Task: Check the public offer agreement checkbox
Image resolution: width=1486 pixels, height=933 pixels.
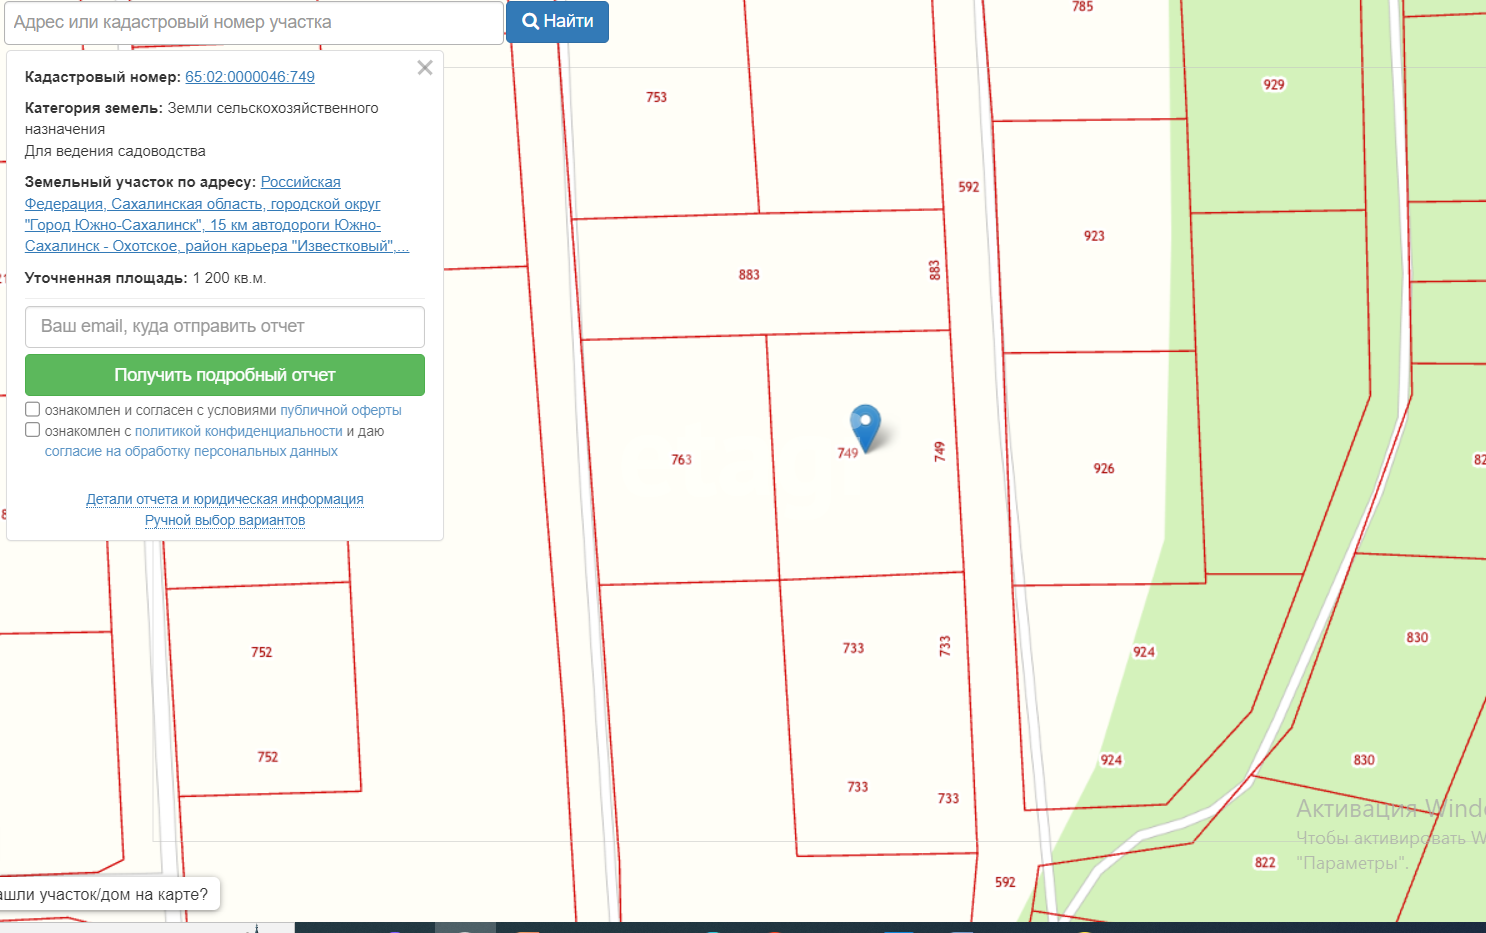Action: pos(33,409)
